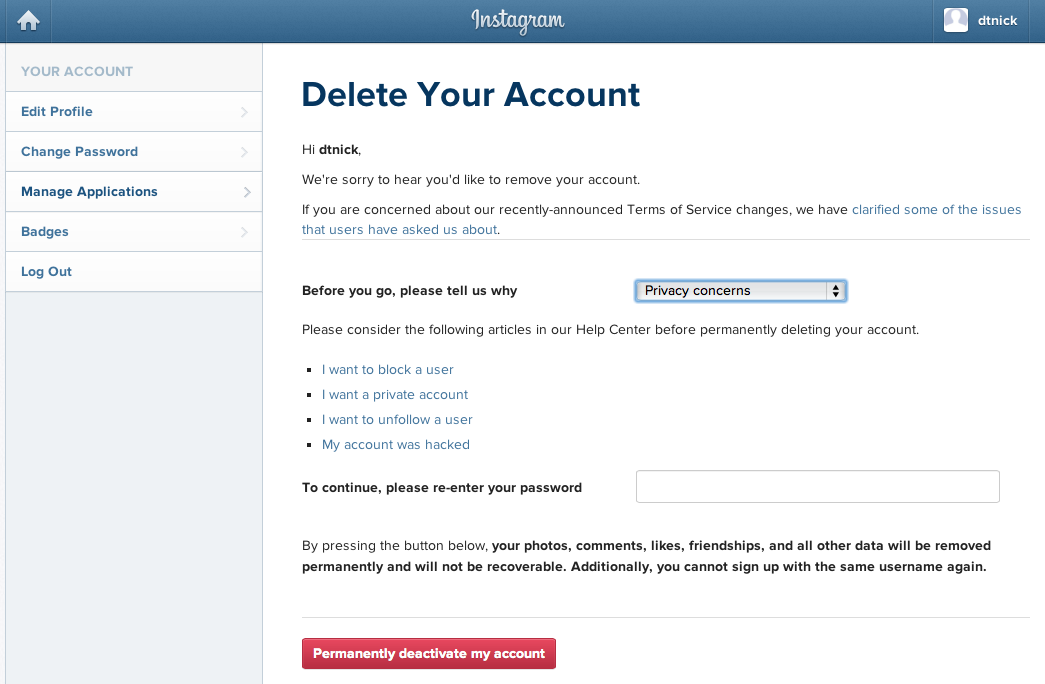The width and height of the screenshot is (1045, 684).
Task: Select the chevron next to Edit Profile
Action: tap(247, 111)
